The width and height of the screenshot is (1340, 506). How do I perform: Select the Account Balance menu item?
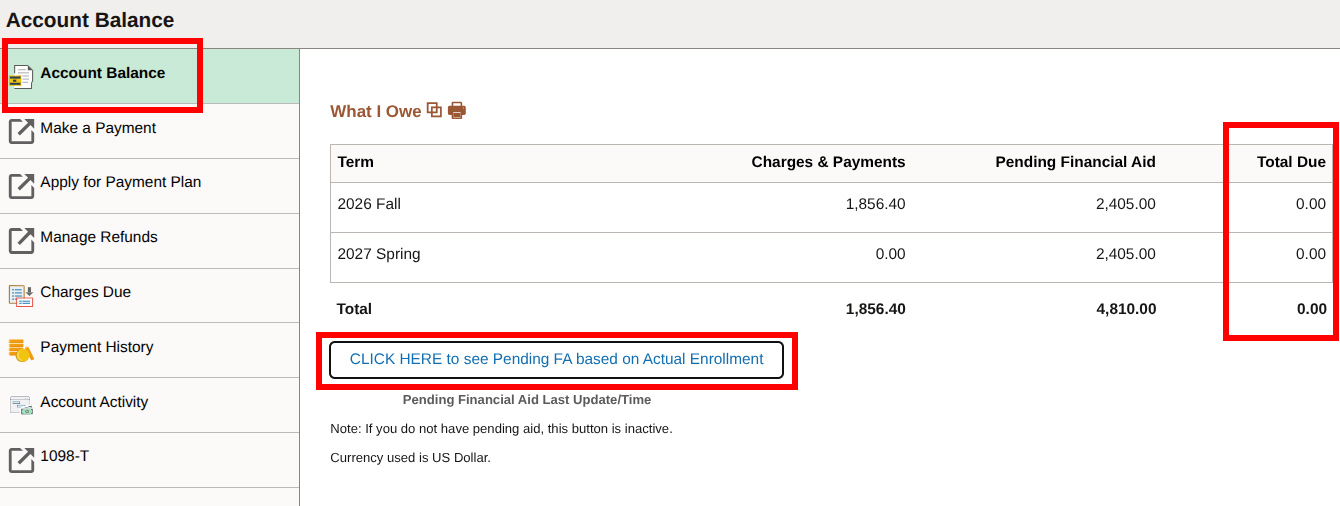point(150,76)
